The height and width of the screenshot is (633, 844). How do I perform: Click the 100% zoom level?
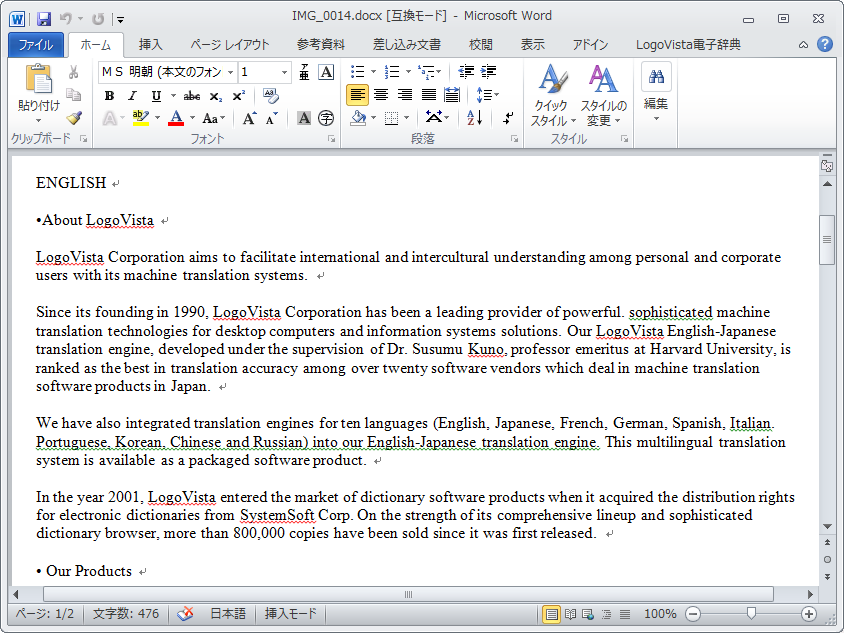pos(660,614)
